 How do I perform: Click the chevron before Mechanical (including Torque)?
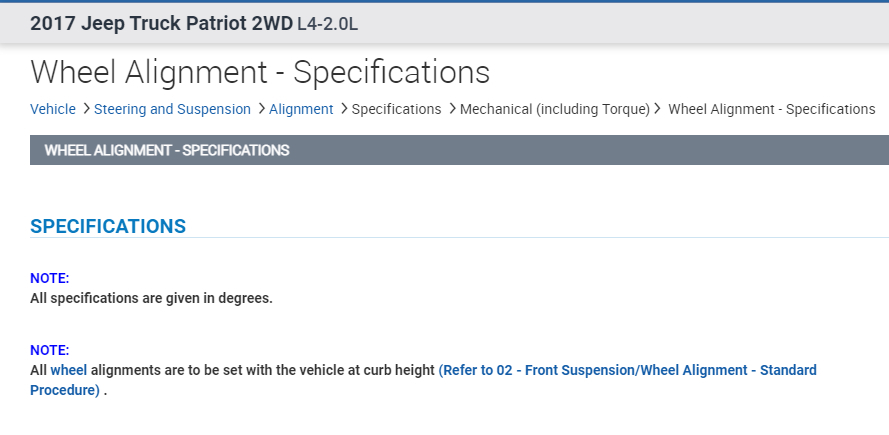[452, 109]
